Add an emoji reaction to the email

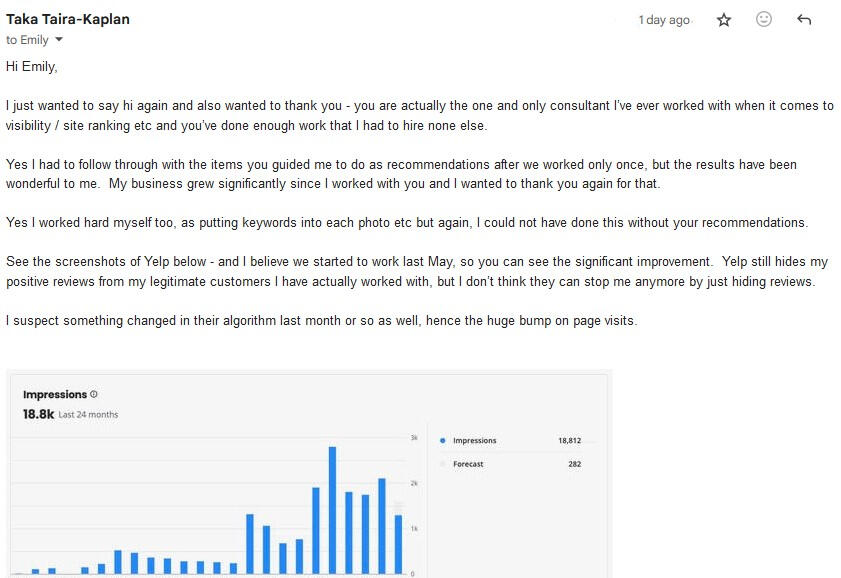tap(764, 20)
